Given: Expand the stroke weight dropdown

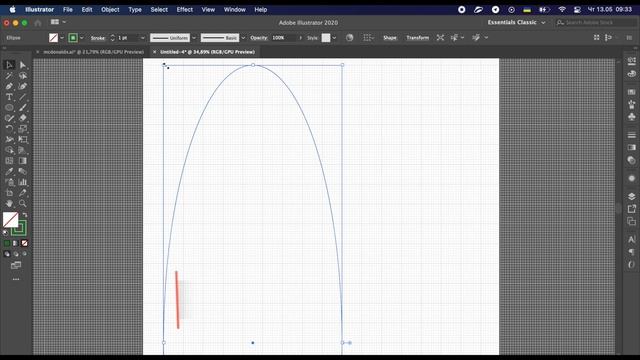Looking at the screenshot, I should [142, 38].
